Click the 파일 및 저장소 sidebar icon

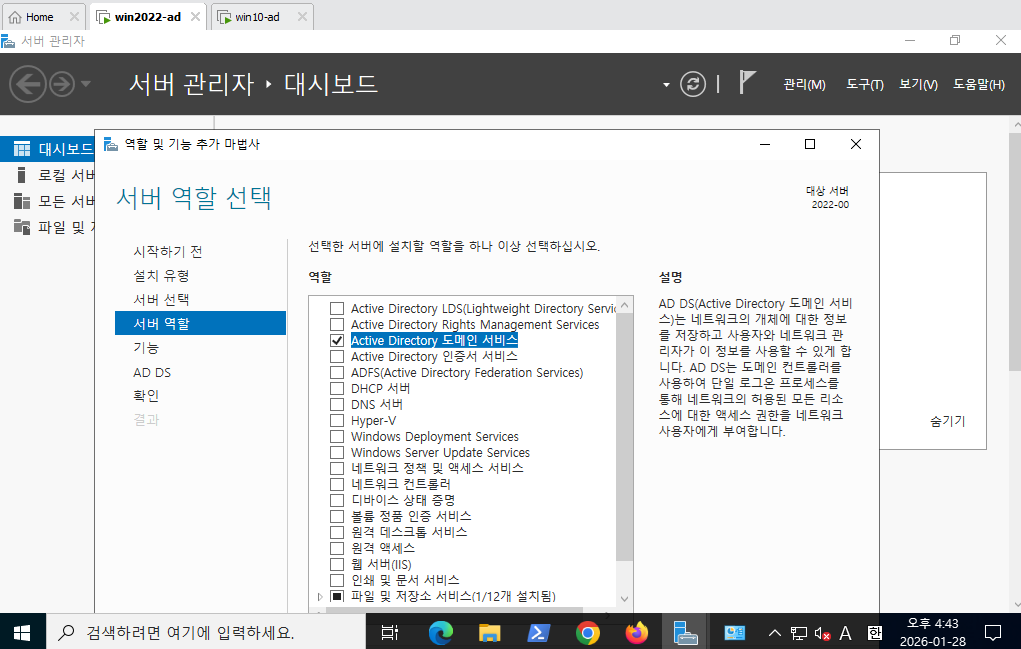point(21,227)
